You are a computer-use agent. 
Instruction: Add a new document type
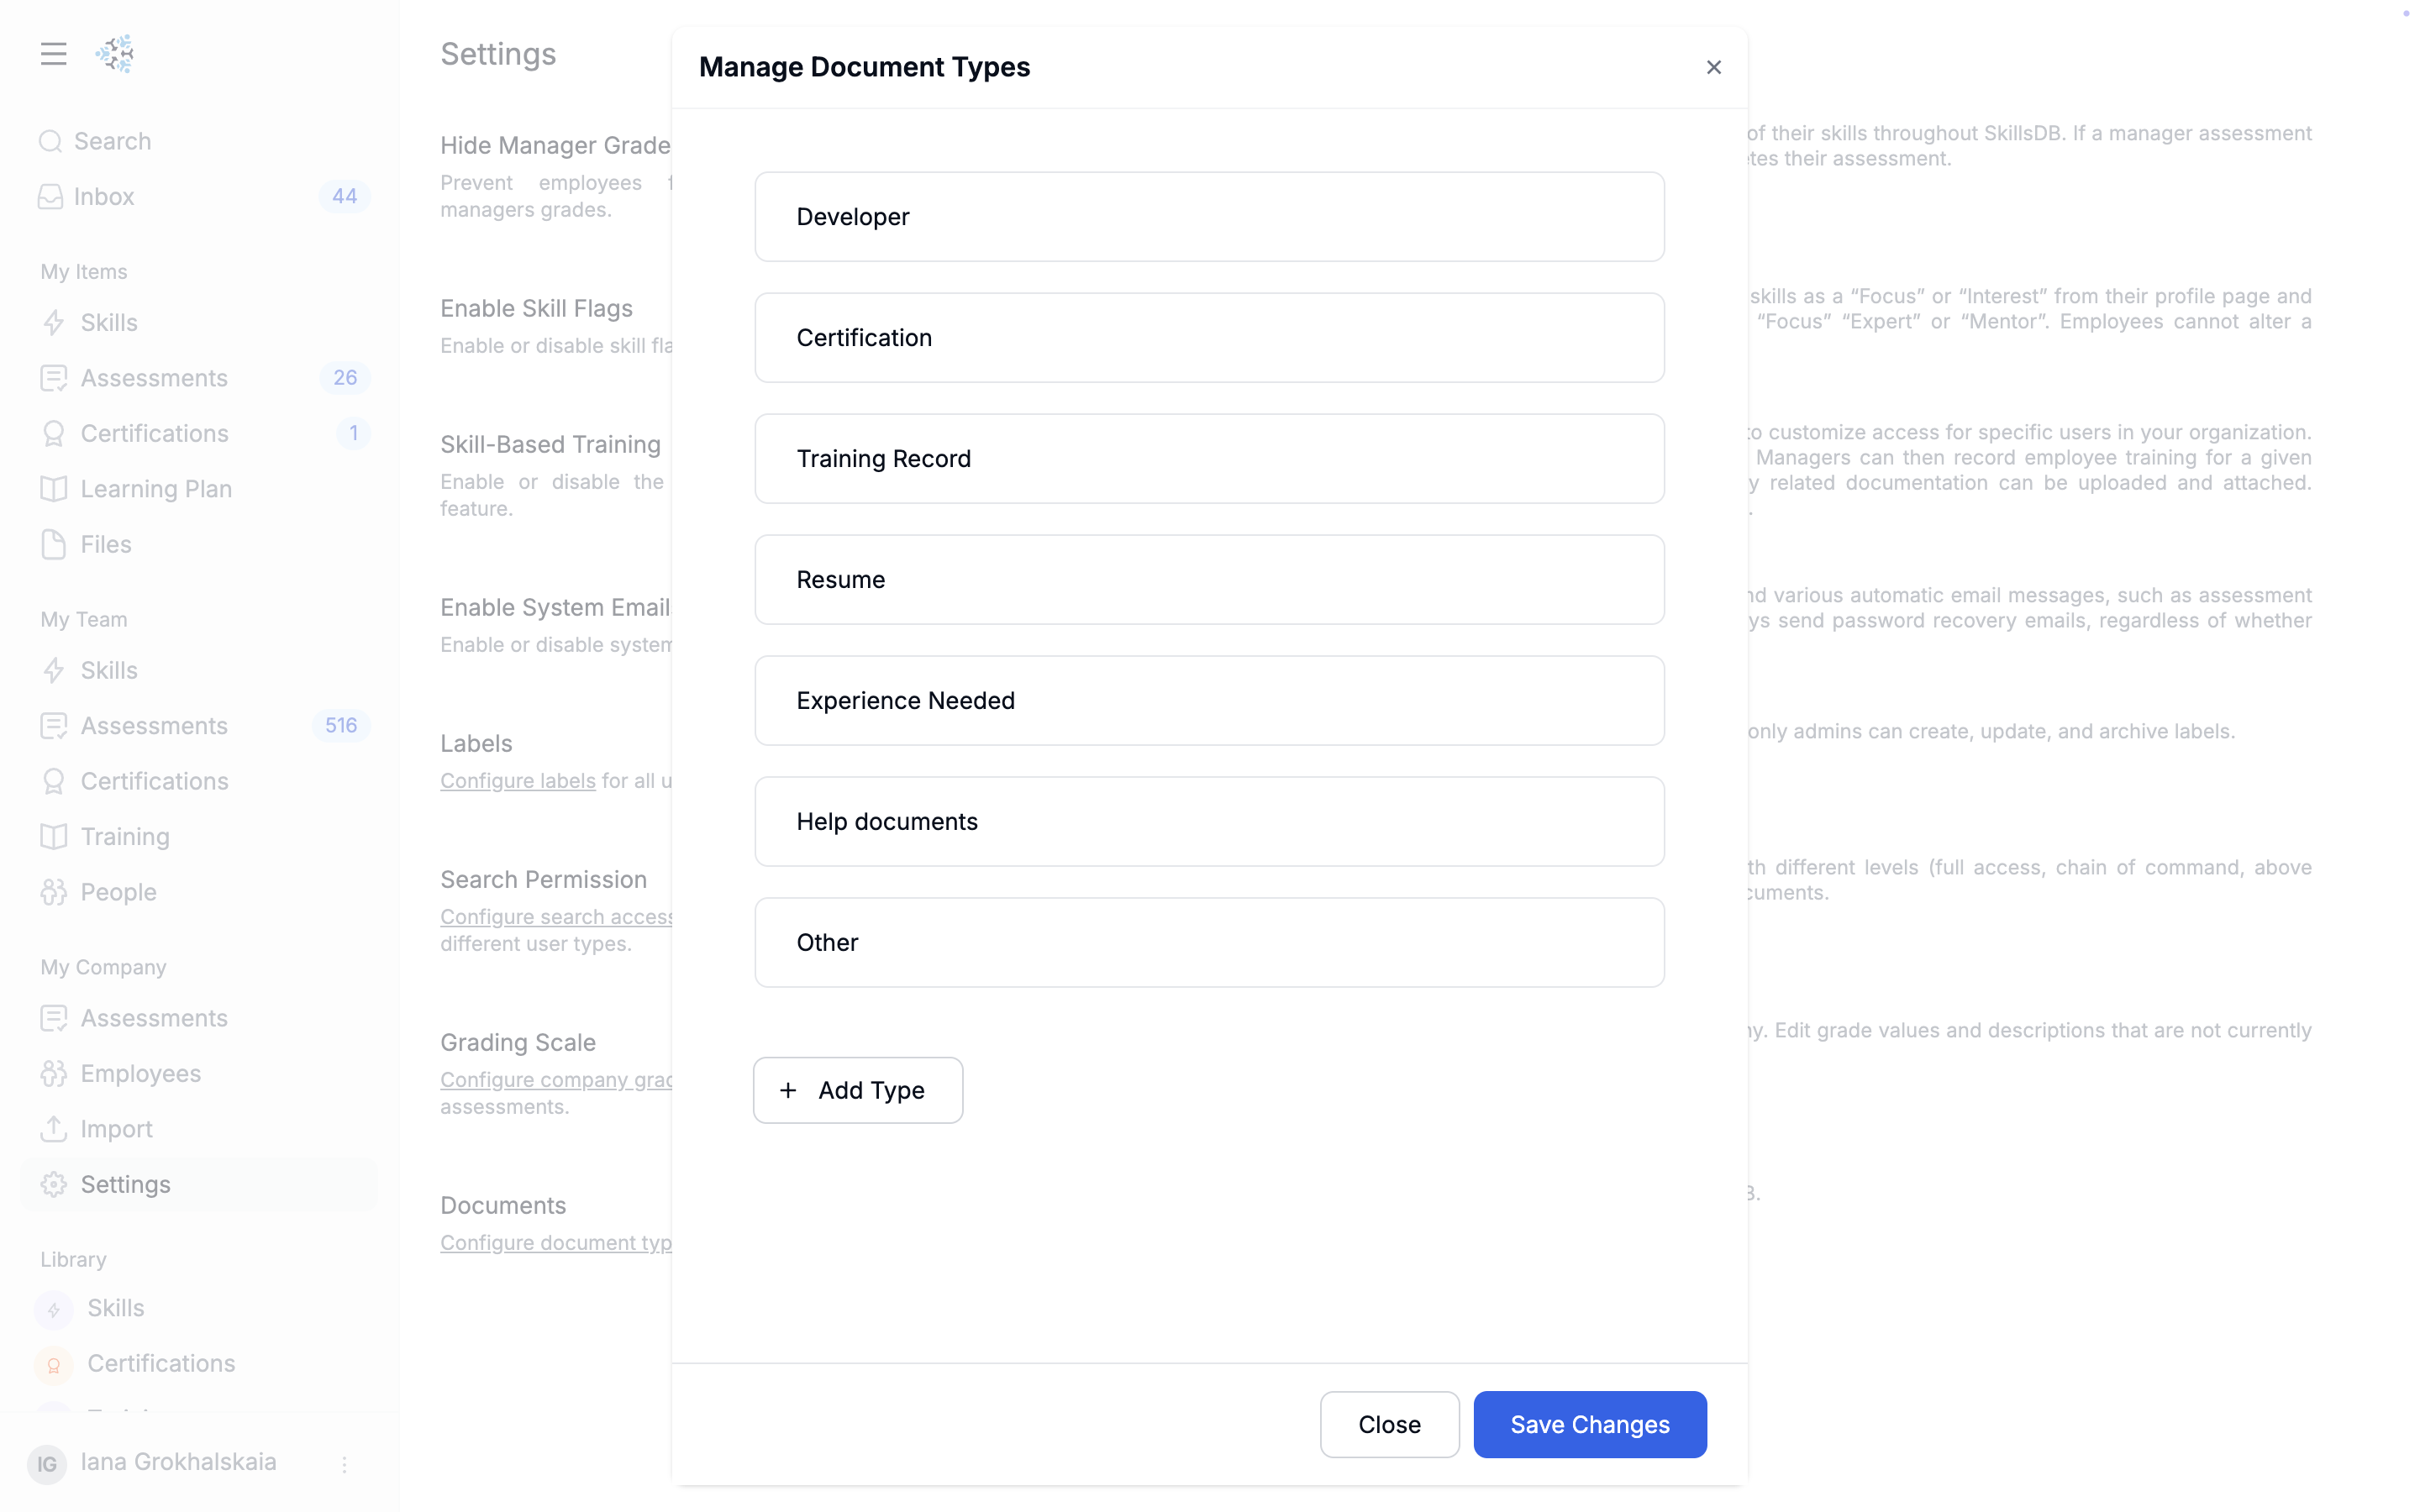point(858,1090)
